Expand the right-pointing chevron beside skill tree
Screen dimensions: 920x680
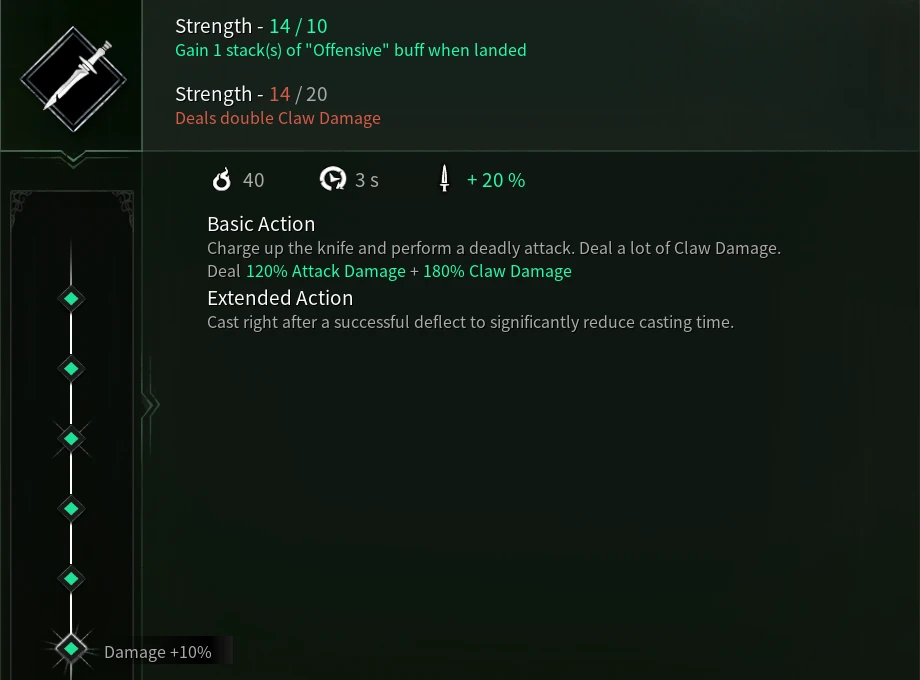click(x=151, y=404)
